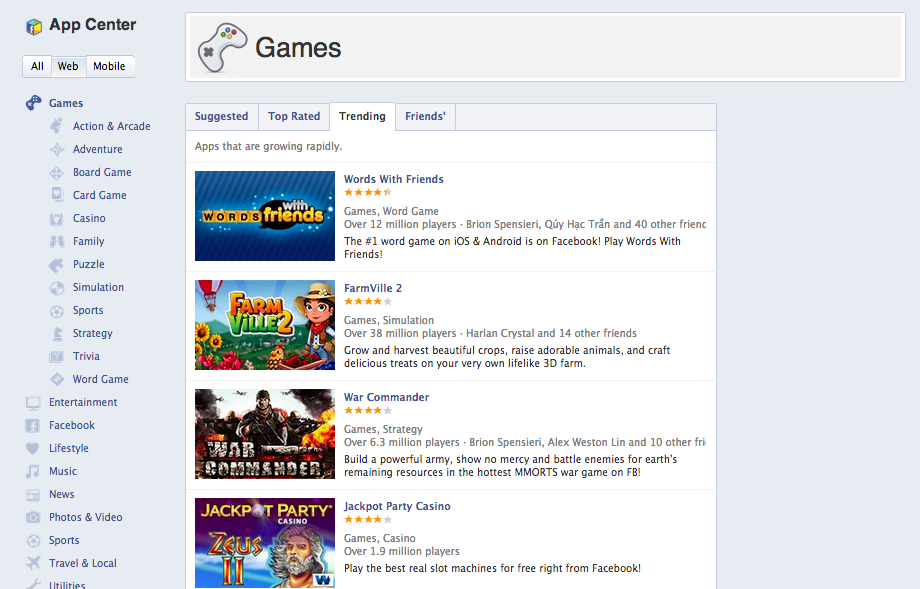Click the Facebook category icon
The height and width of the screenshot is (589, 920).
pyautogui.click(x=33, y=425)
